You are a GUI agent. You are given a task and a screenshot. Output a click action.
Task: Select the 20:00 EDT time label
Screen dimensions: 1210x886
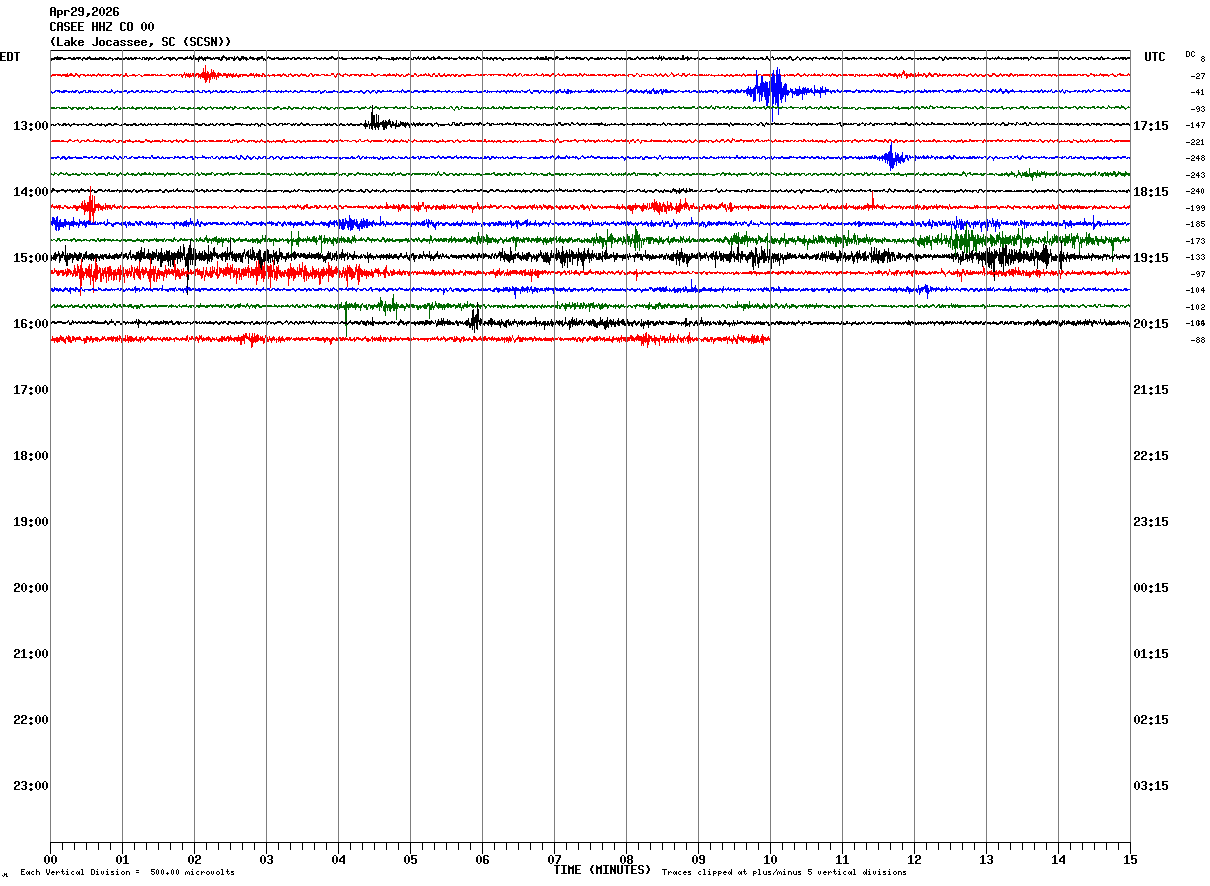(x=31, y=588)
